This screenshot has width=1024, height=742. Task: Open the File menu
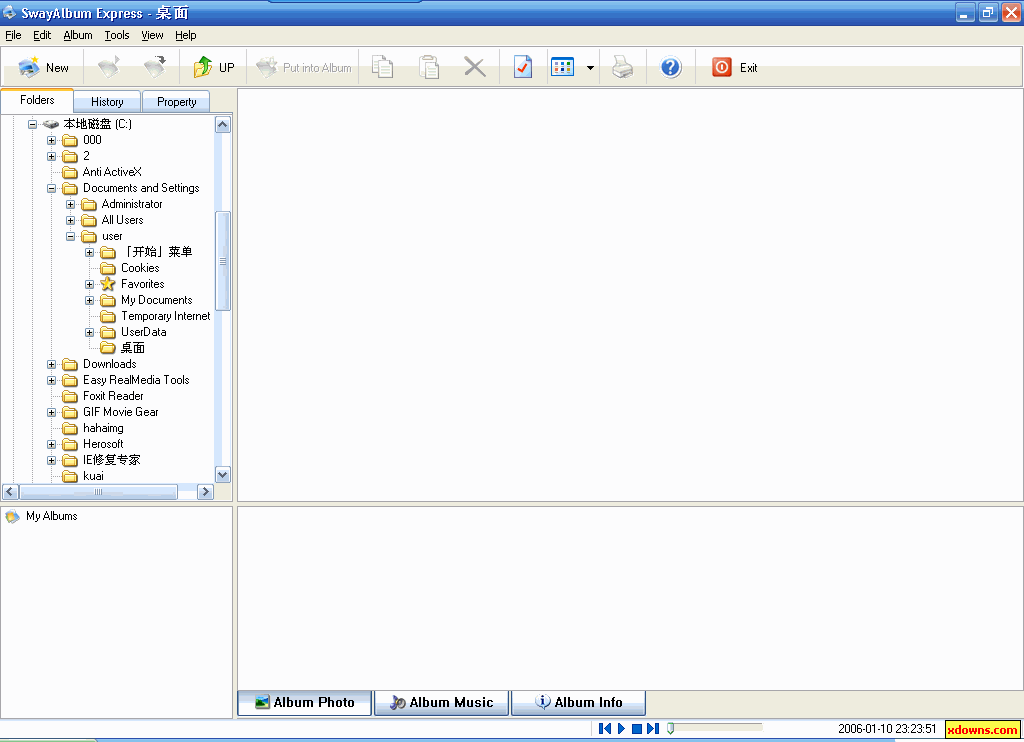click(x=13, y=35)
